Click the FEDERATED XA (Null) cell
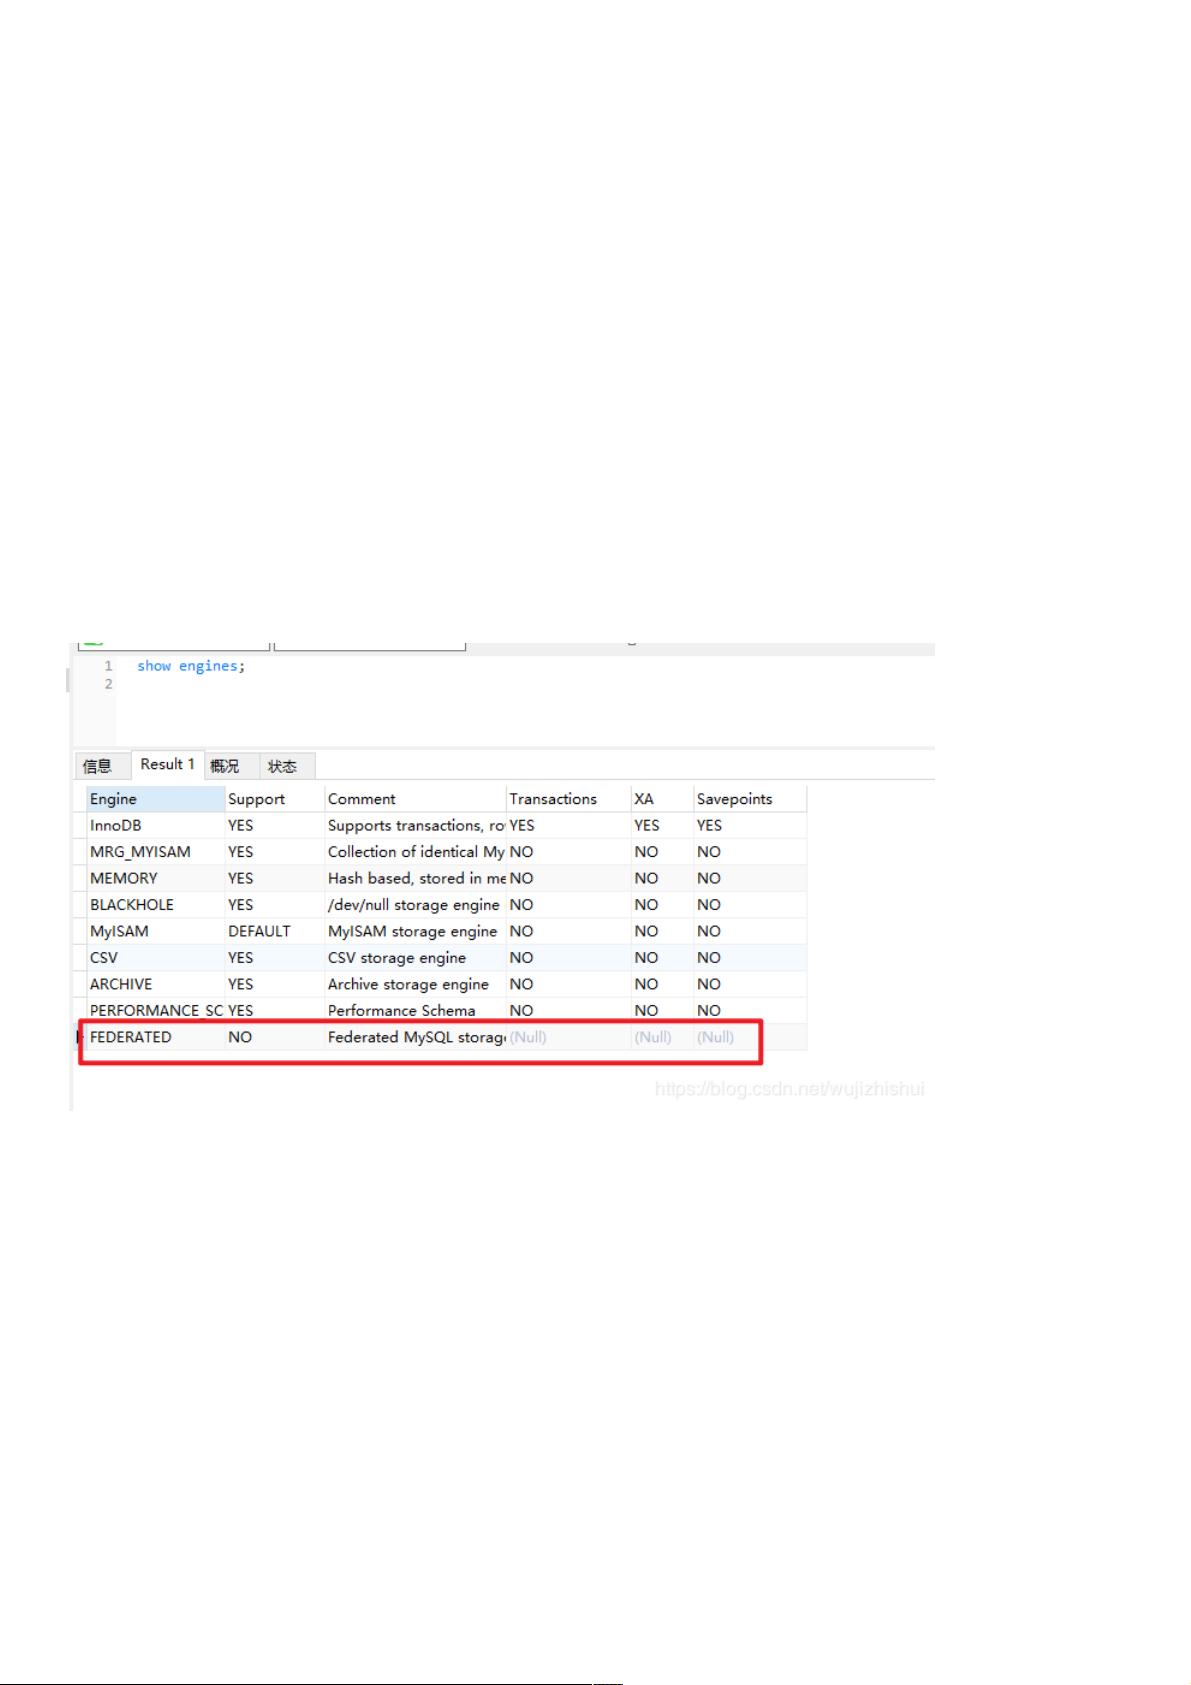 point(662,1037)
